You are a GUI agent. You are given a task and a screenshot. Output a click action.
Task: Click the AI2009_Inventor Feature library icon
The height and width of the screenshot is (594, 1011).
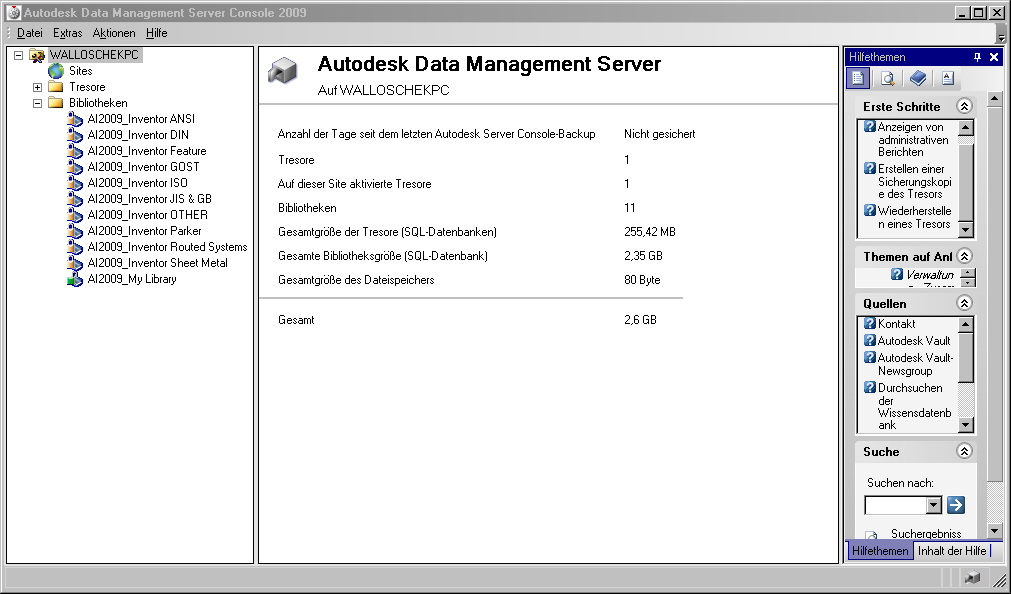click(75, 151)
